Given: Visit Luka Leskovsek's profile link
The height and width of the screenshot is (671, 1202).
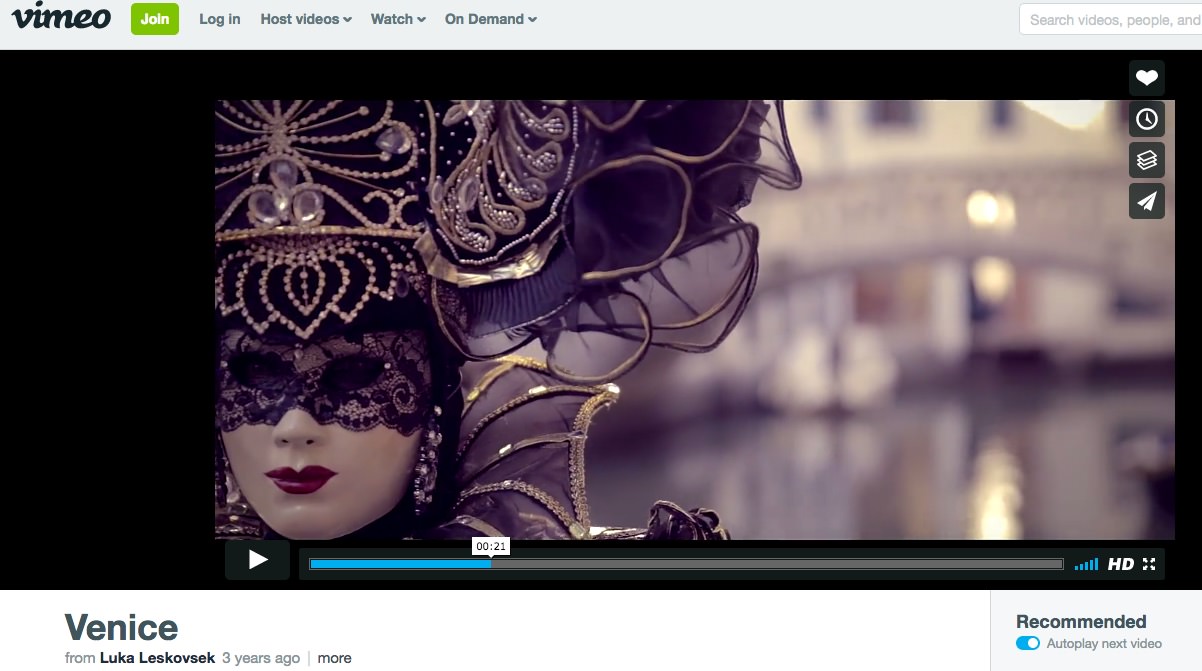Looking at the screenshot, I should pyautogui.click(x=157, y=658).
